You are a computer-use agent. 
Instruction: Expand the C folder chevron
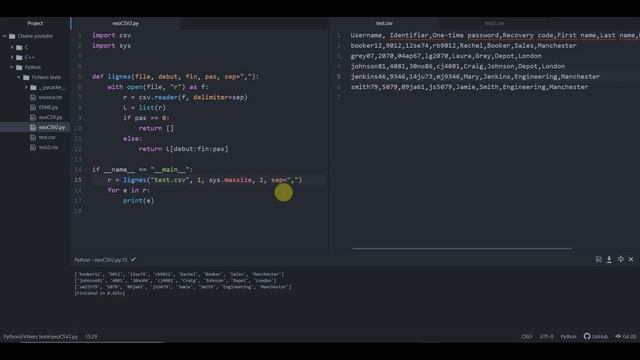12,47
